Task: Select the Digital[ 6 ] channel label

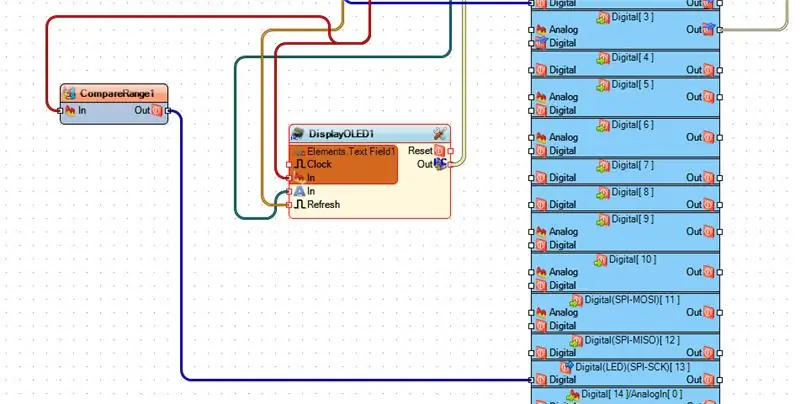Action: coord(633,124)
